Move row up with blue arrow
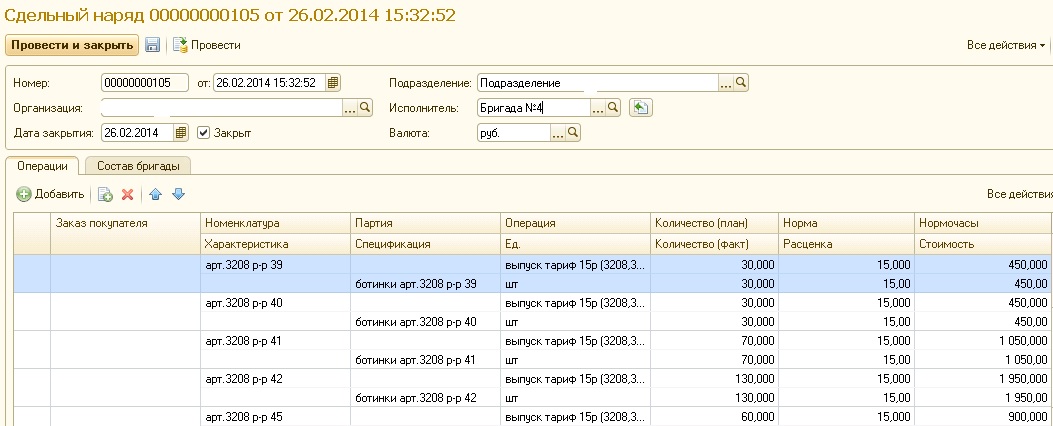 pos(155,194)
